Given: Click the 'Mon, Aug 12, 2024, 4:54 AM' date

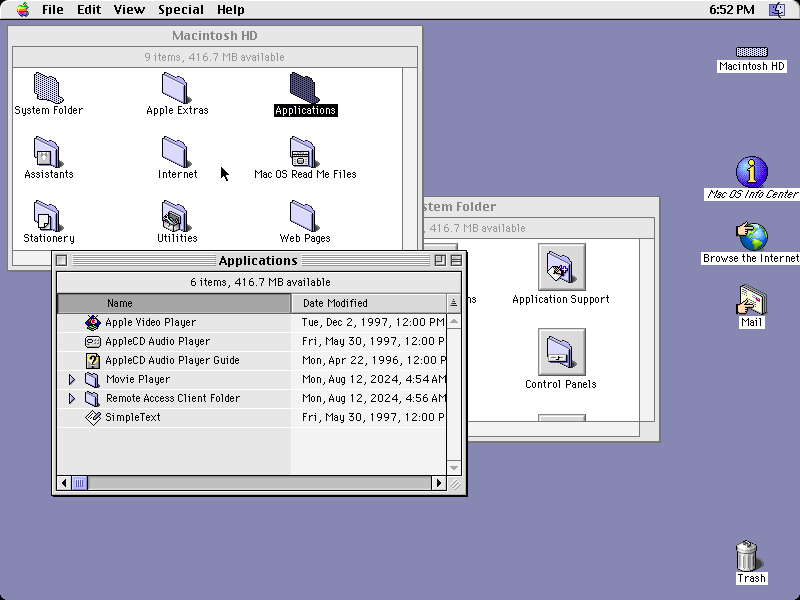Looking at the screenshot, I should [x=373, y=380].
